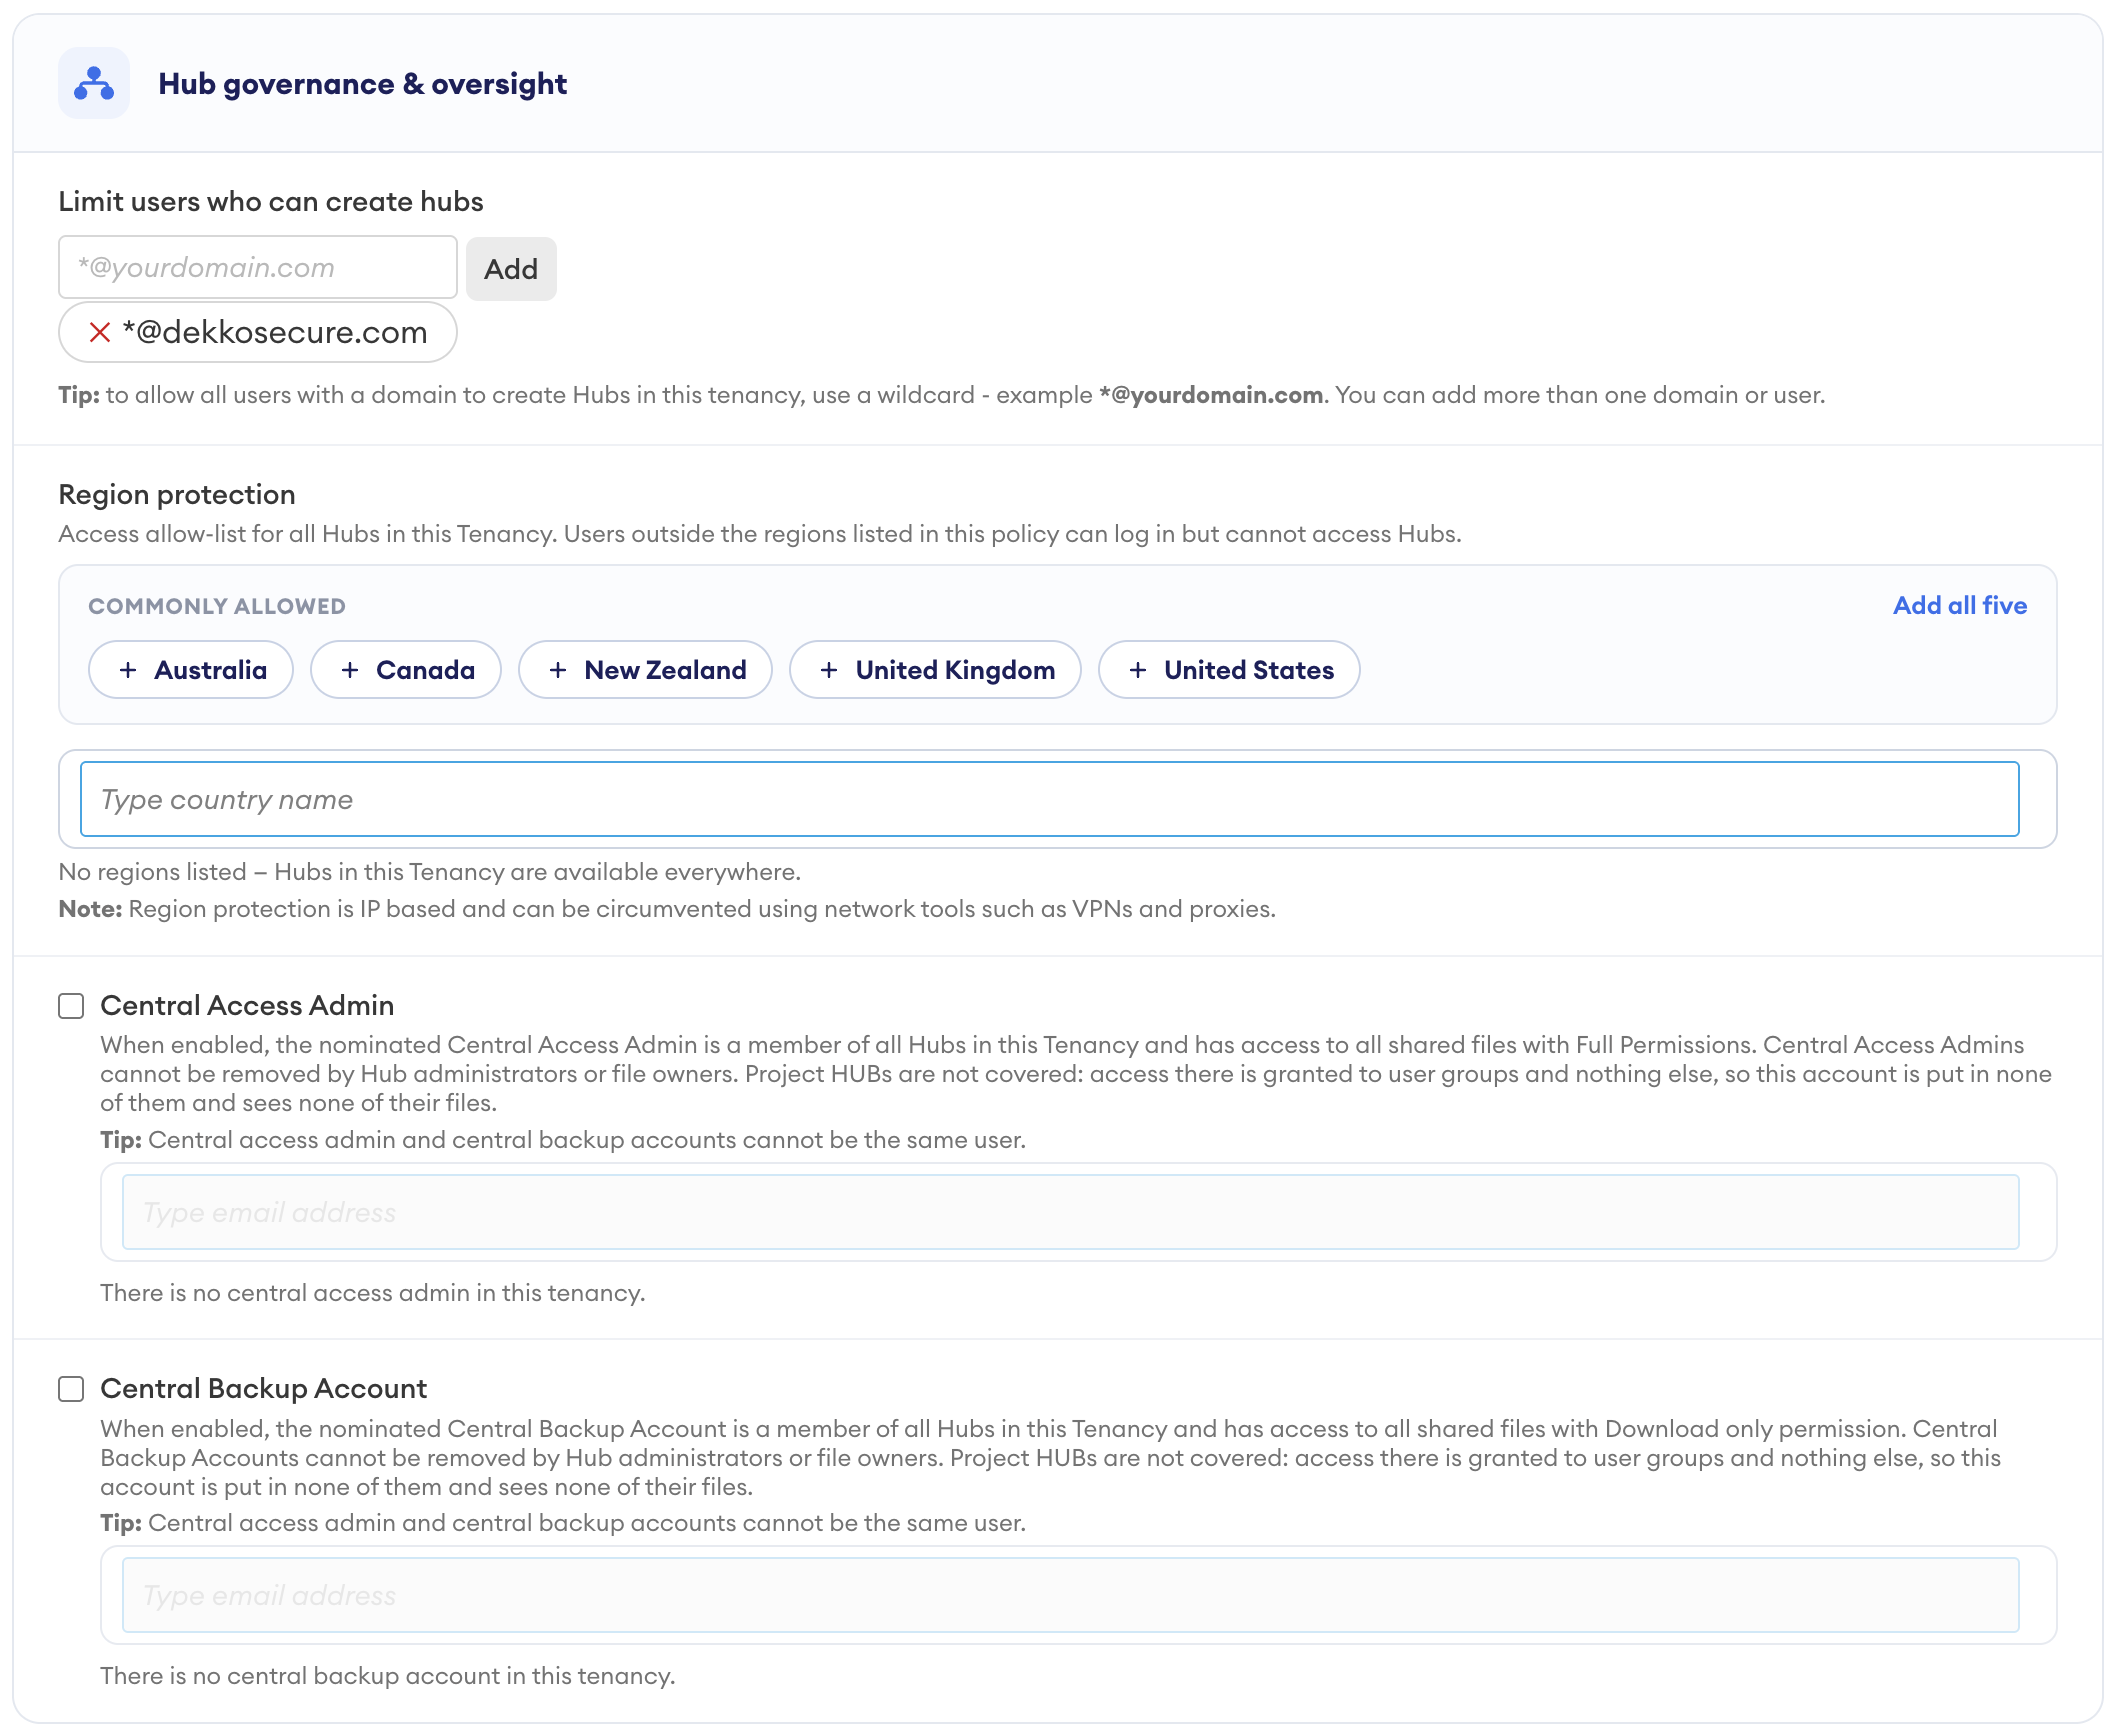Click There is no central backup account text
The height and width of the screenshot is (1736, 2114).
388,1676
